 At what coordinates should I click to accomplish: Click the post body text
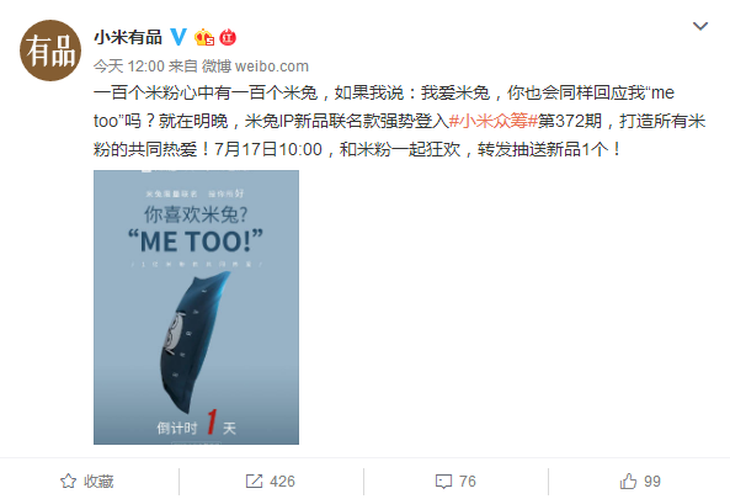pyautogui.click(x=399, y=121)
